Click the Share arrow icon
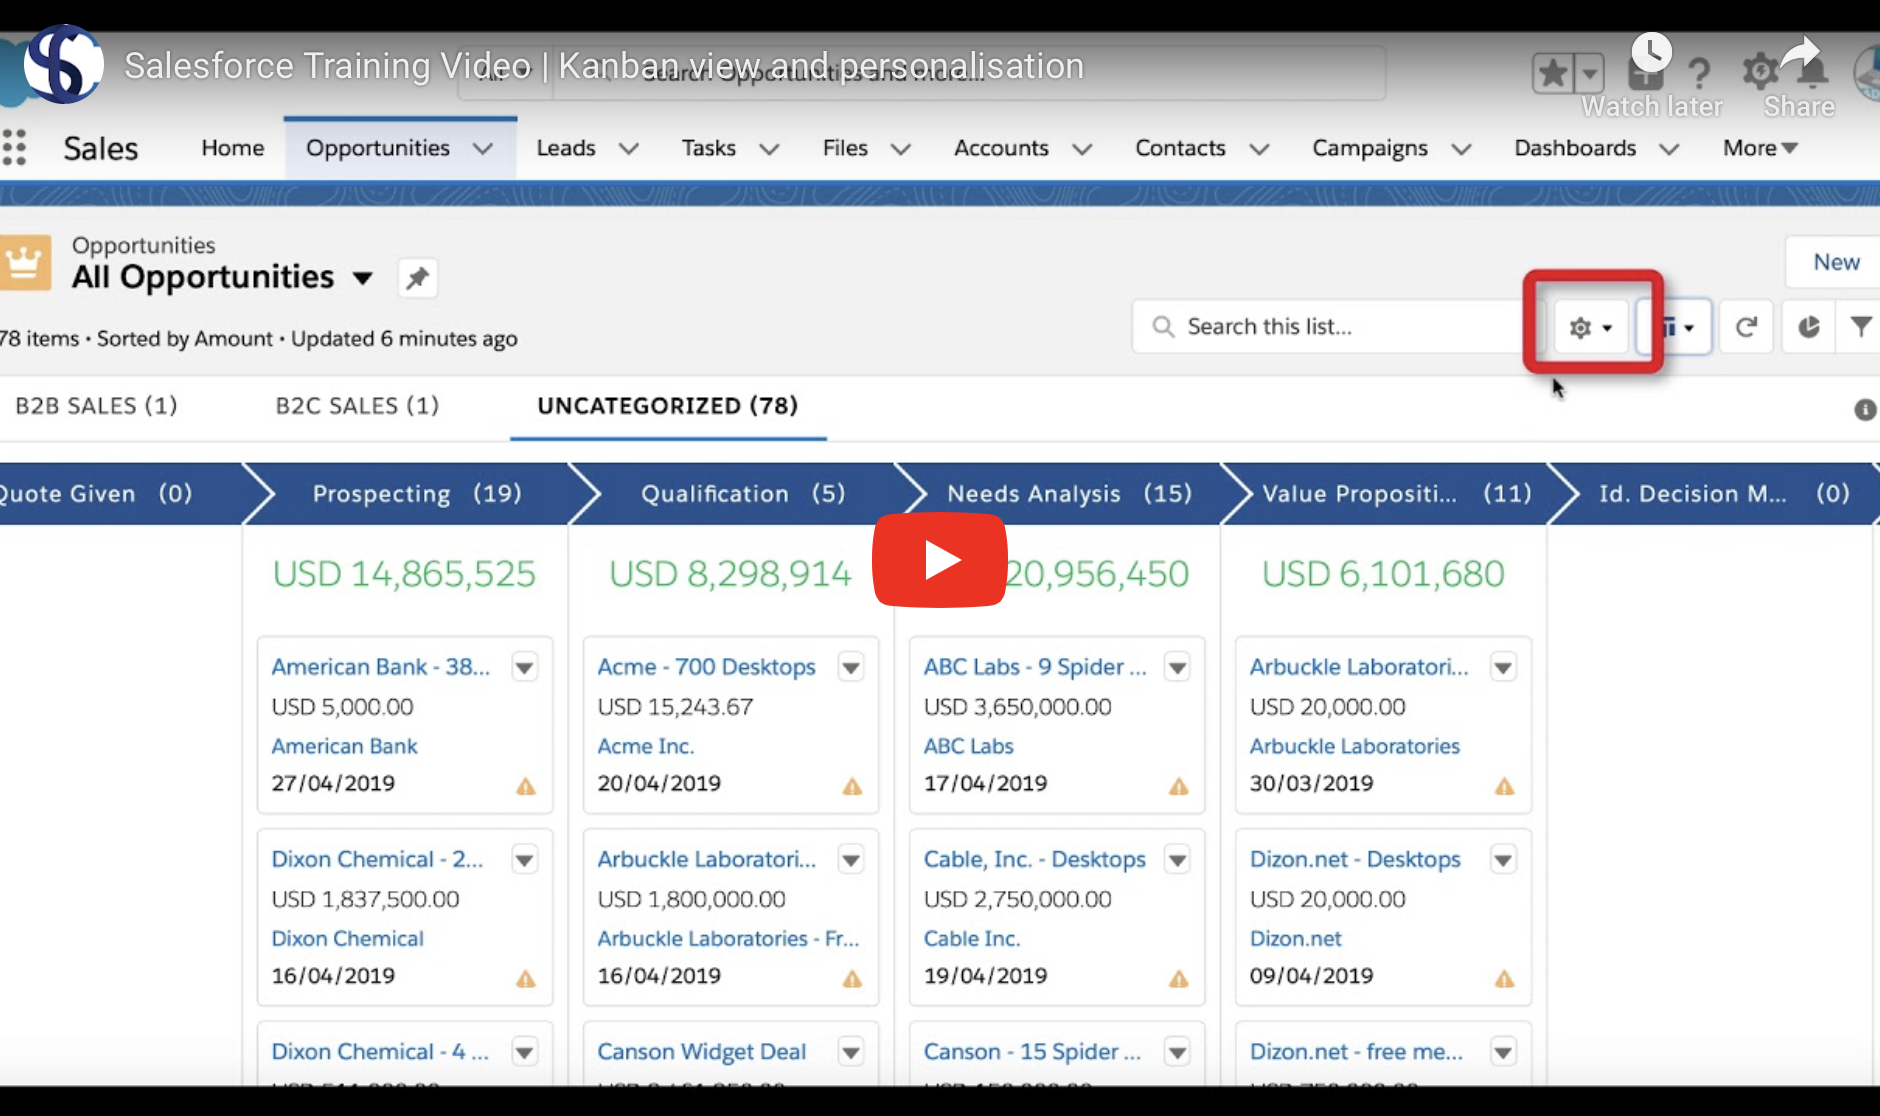Viewport: 1880px width, 1116px height. (1801, 54)
